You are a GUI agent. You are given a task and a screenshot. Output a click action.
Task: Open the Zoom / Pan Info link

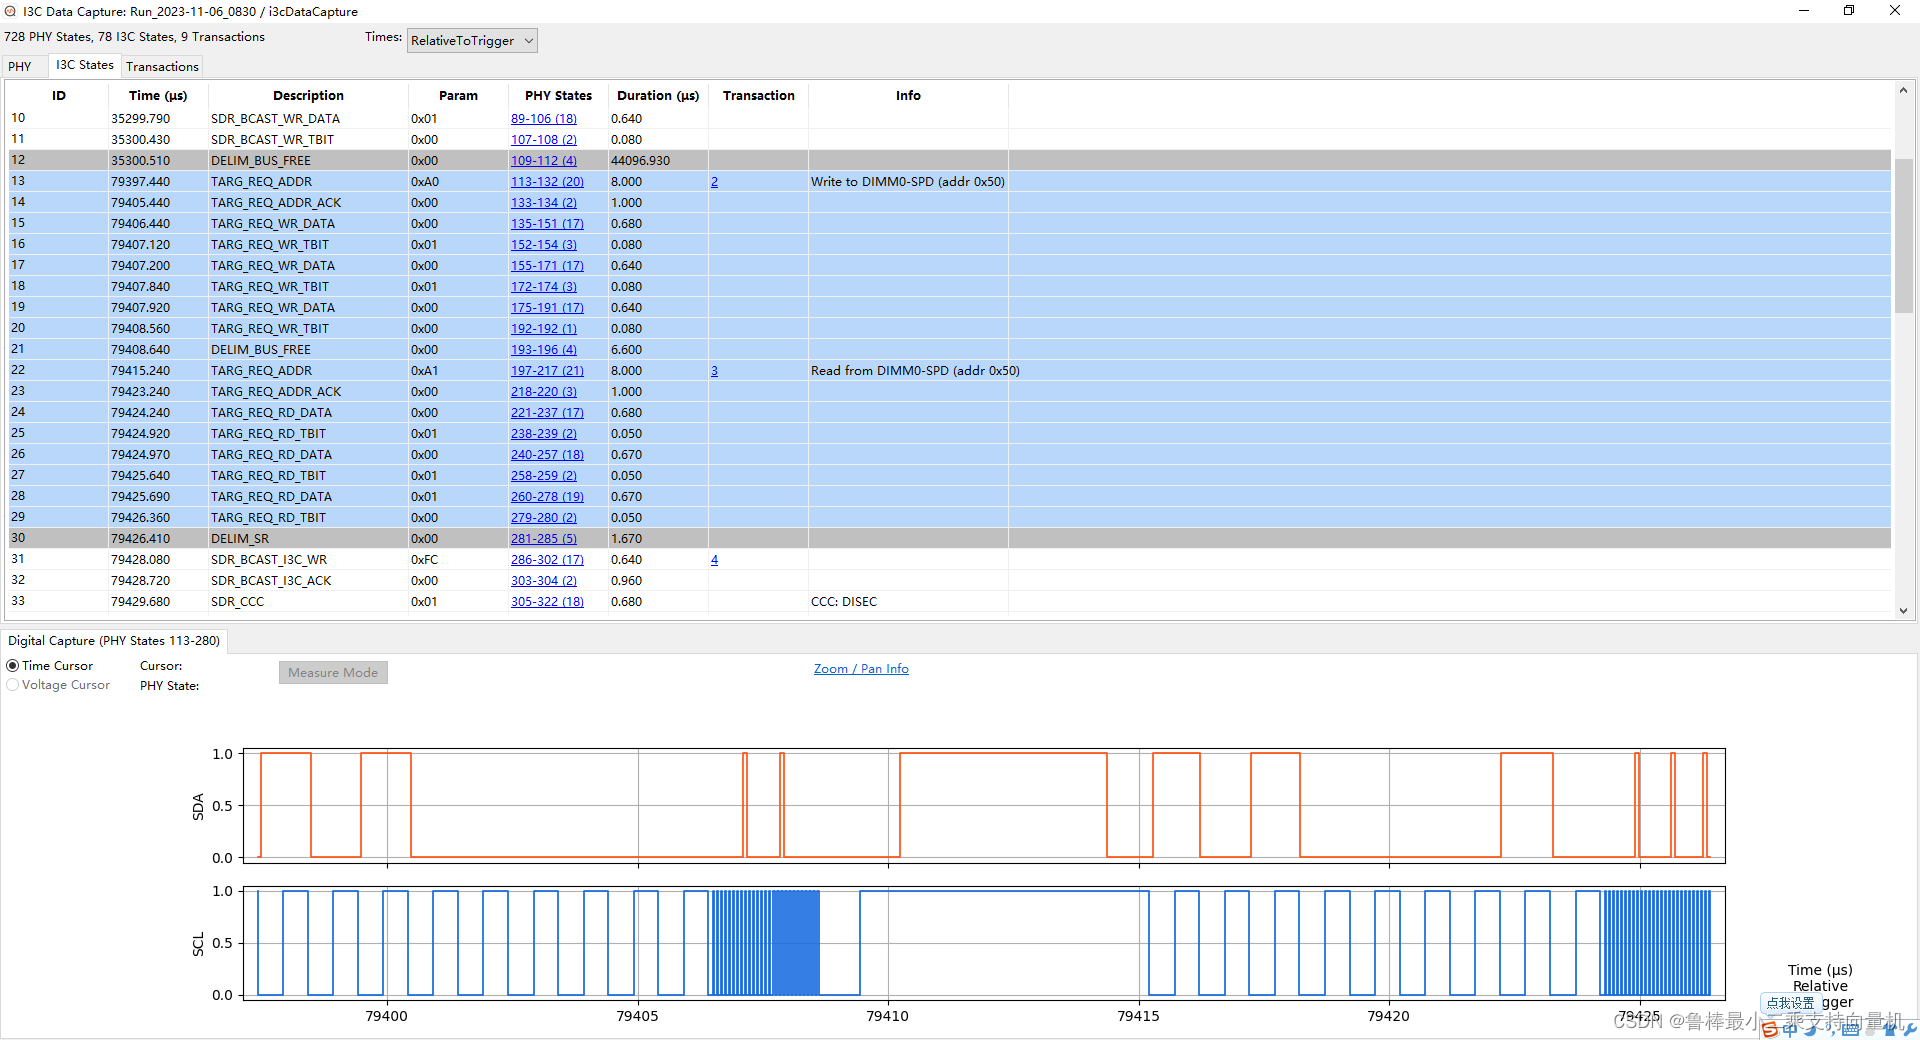(x=861, y=669)
